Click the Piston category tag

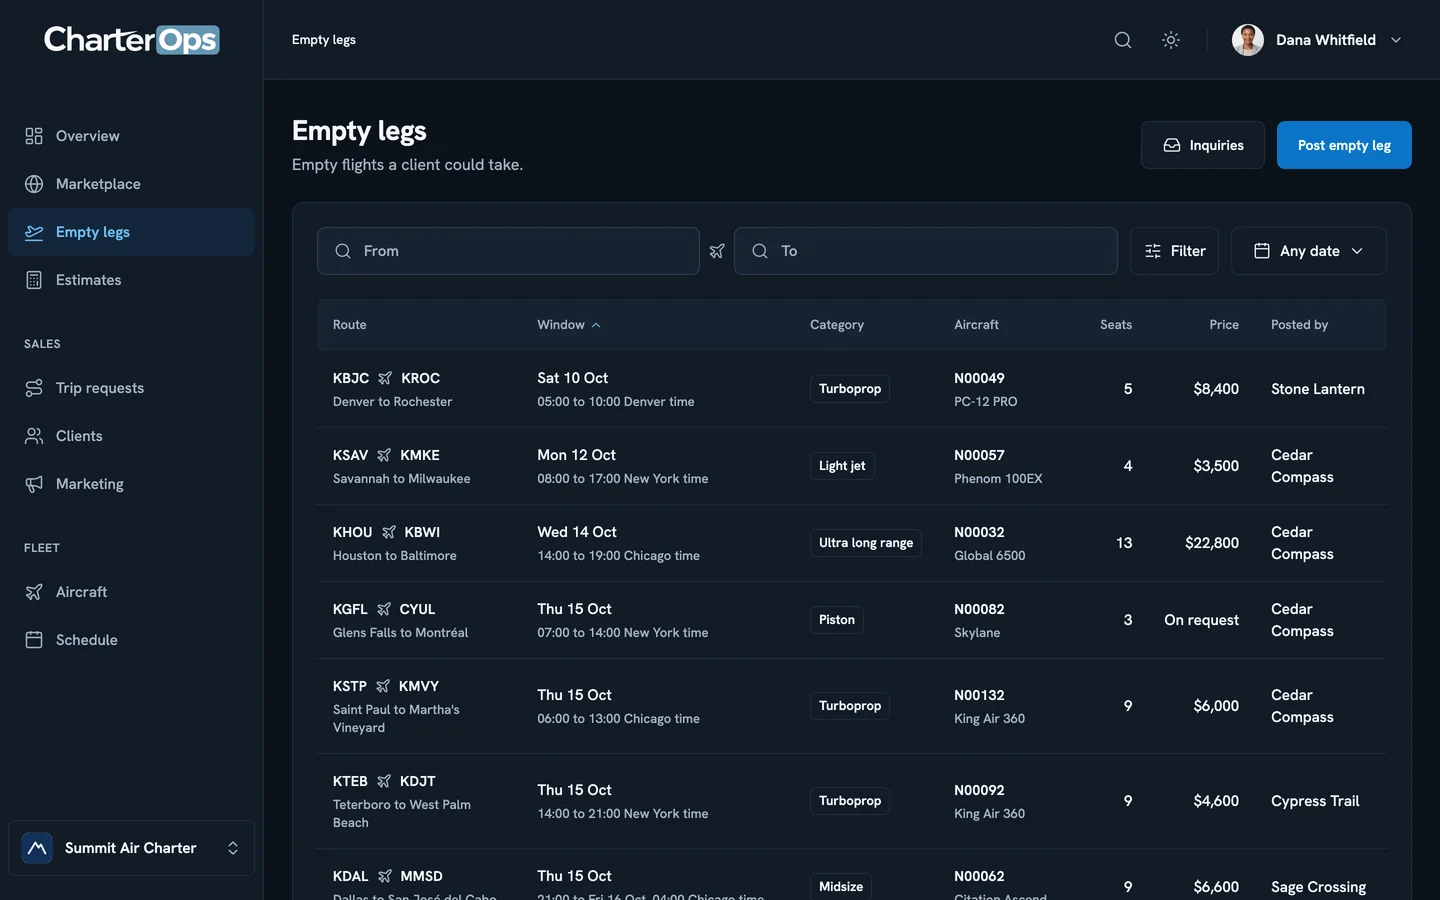click(837, 620)
